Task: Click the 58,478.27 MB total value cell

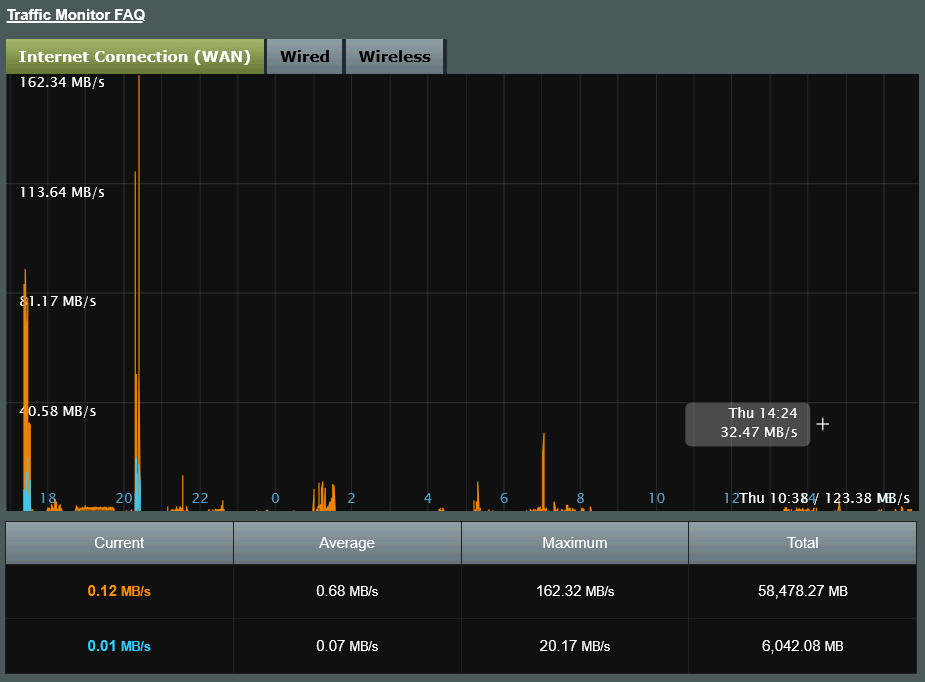Action: 802,591
